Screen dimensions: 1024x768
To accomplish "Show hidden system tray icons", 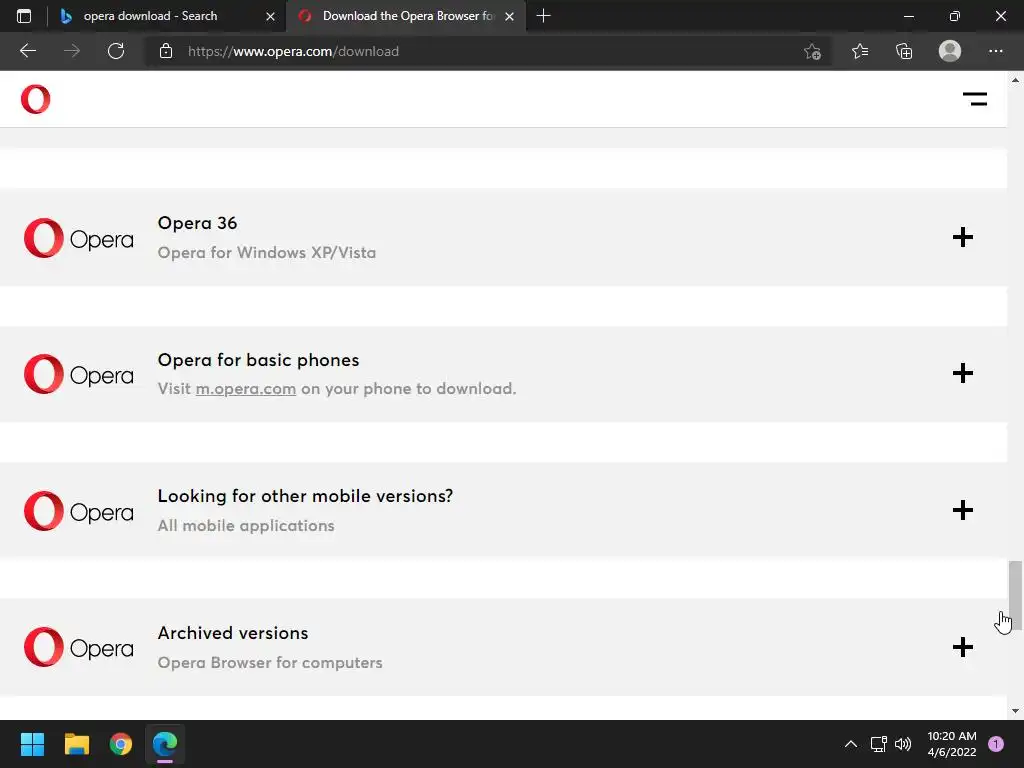I will click(x=850, y=744).
